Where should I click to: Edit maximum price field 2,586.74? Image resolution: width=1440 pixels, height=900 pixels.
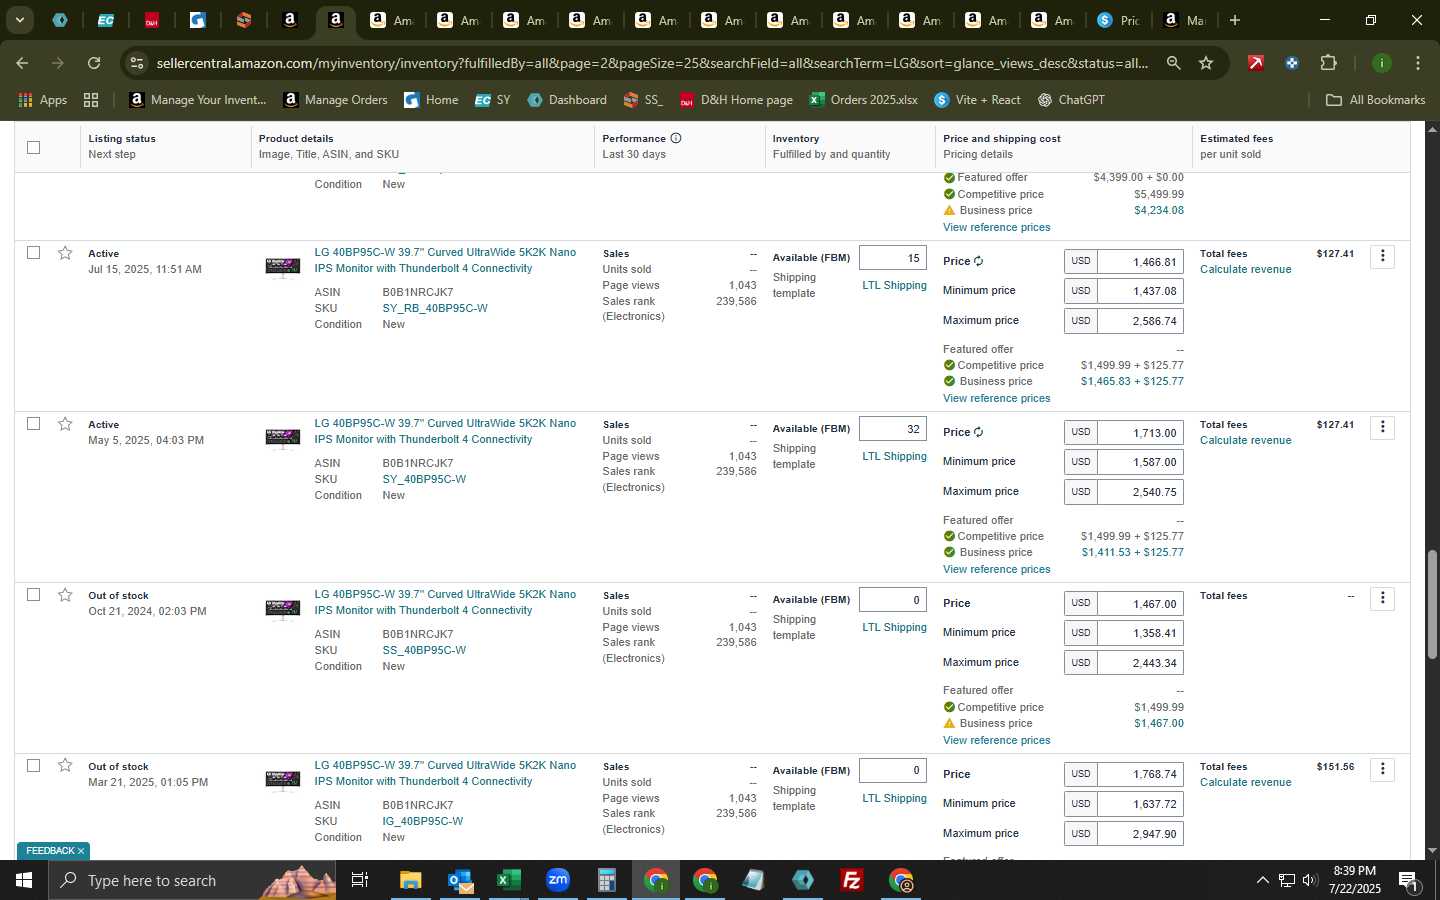pos(1140,321)
